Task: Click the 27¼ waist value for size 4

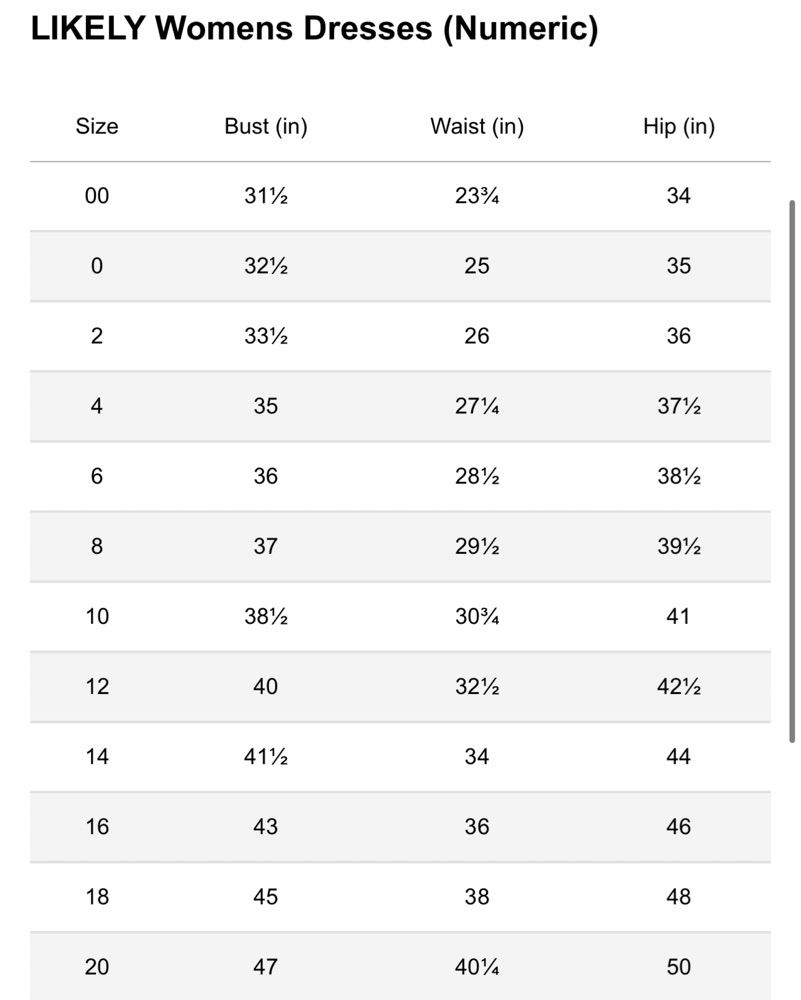Action: pos(477,406)
